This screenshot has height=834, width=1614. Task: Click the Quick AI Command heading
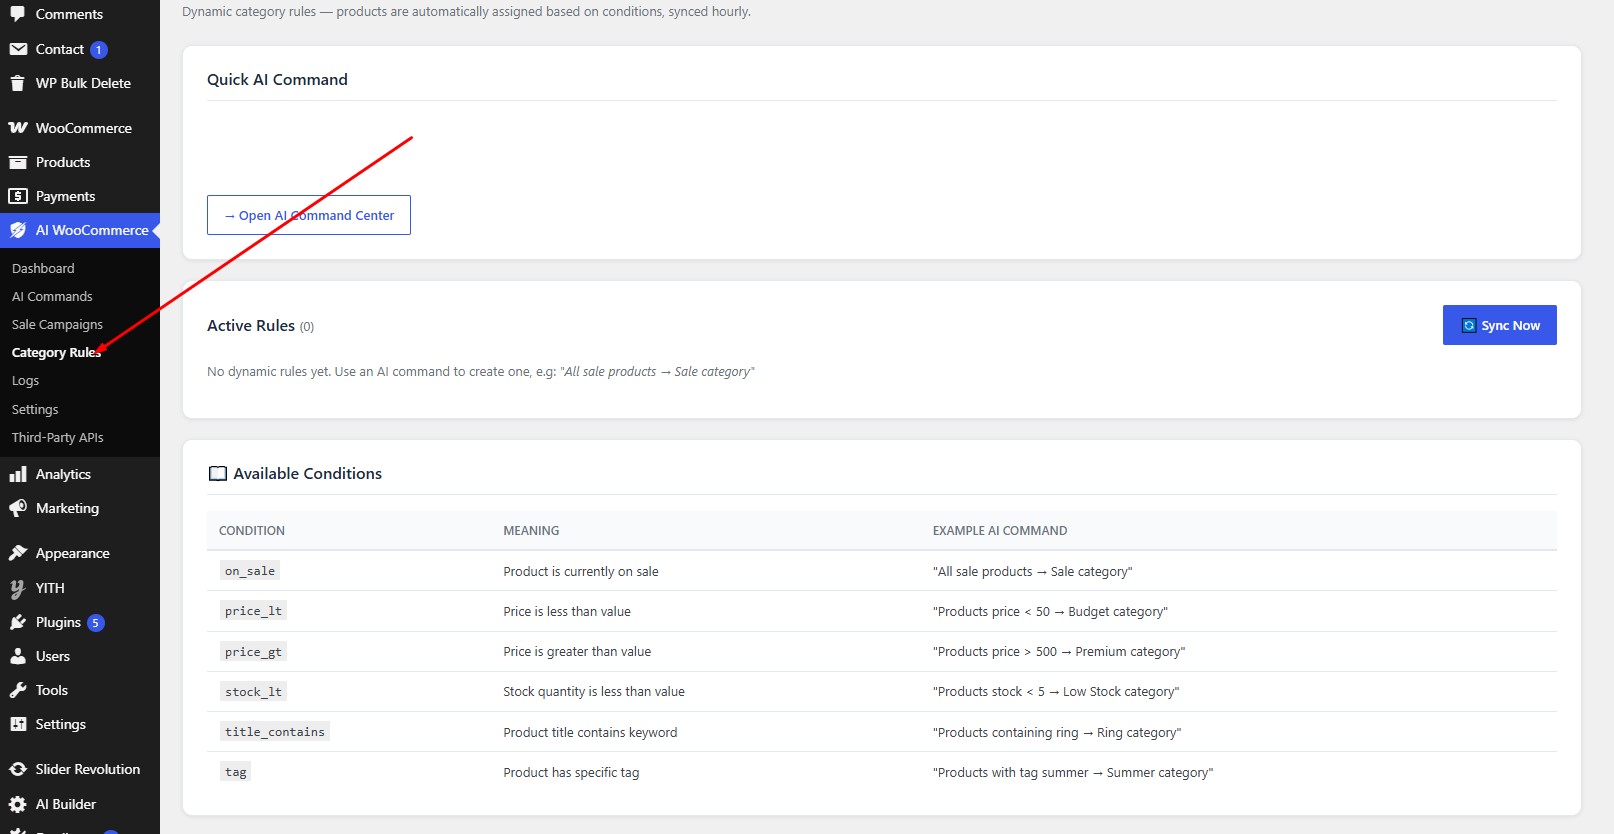click(x=277, y=80)
